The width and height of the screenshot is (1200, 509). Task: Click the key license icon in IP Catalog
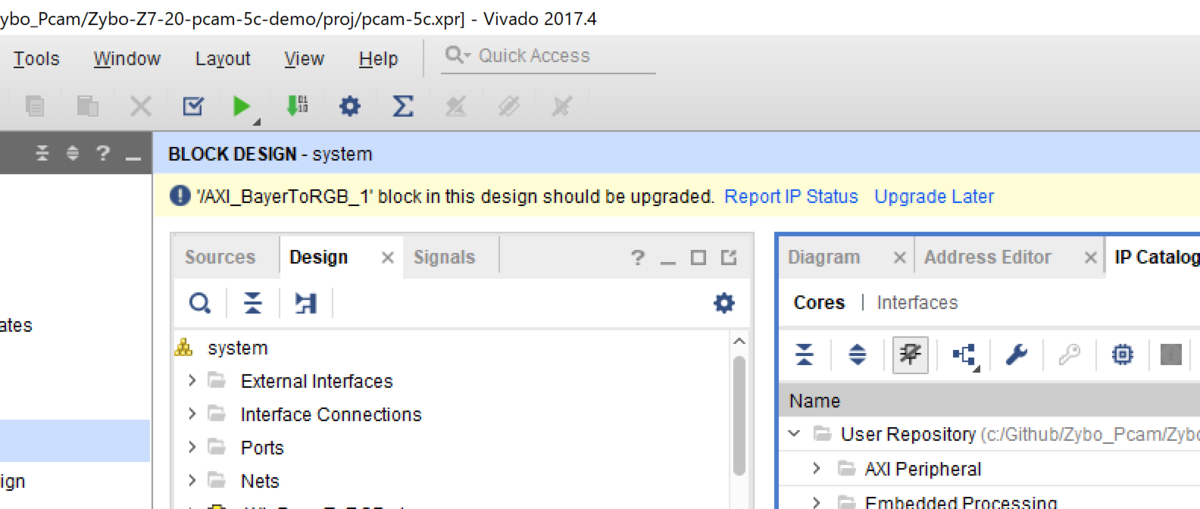coord(1069,354)
